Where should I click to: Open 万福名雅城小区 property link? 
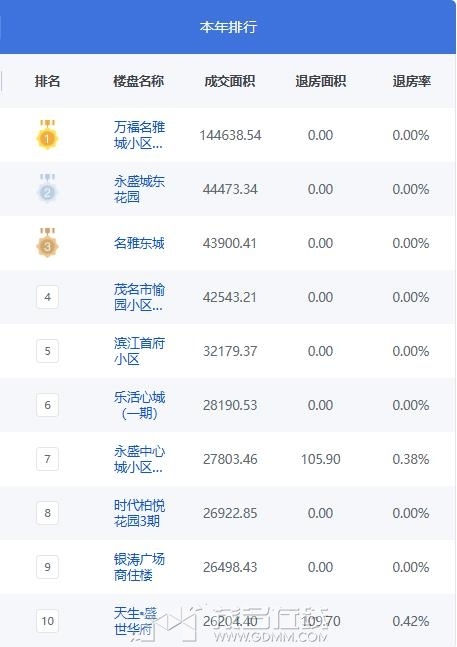(139, 135)
